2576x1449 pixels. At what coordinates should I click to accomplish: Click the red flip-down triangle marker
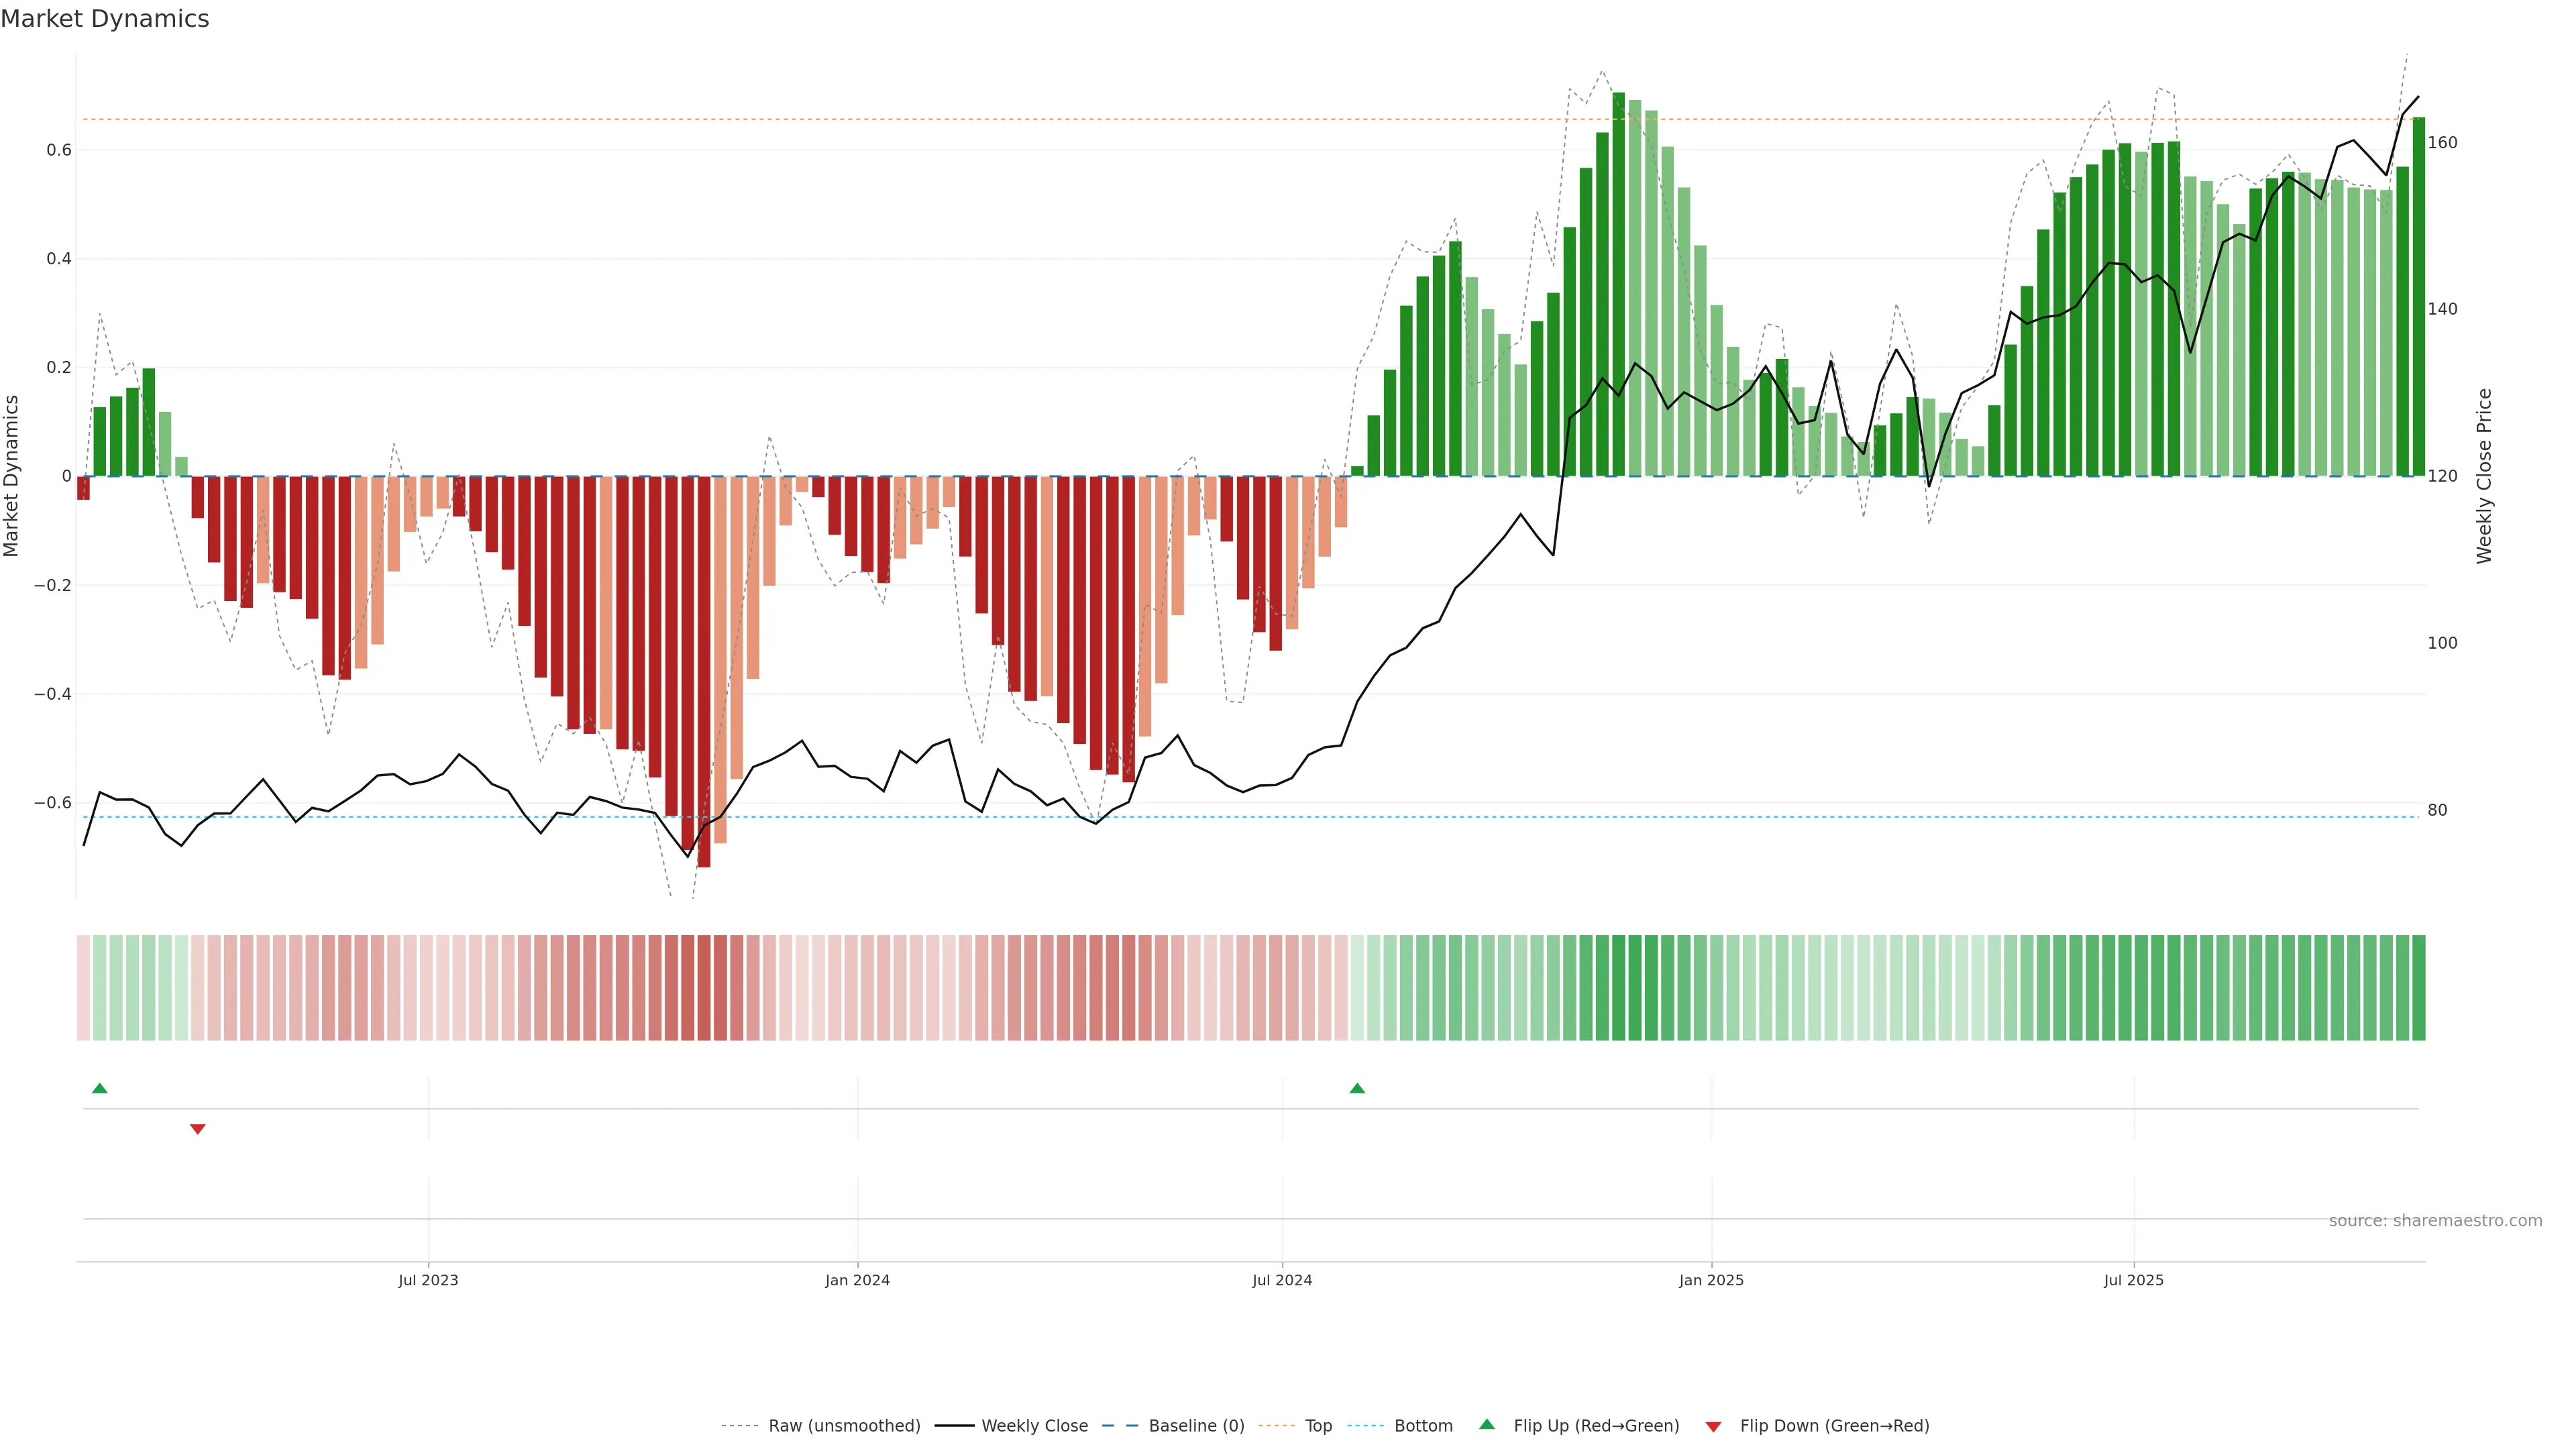coord(198,1129)
